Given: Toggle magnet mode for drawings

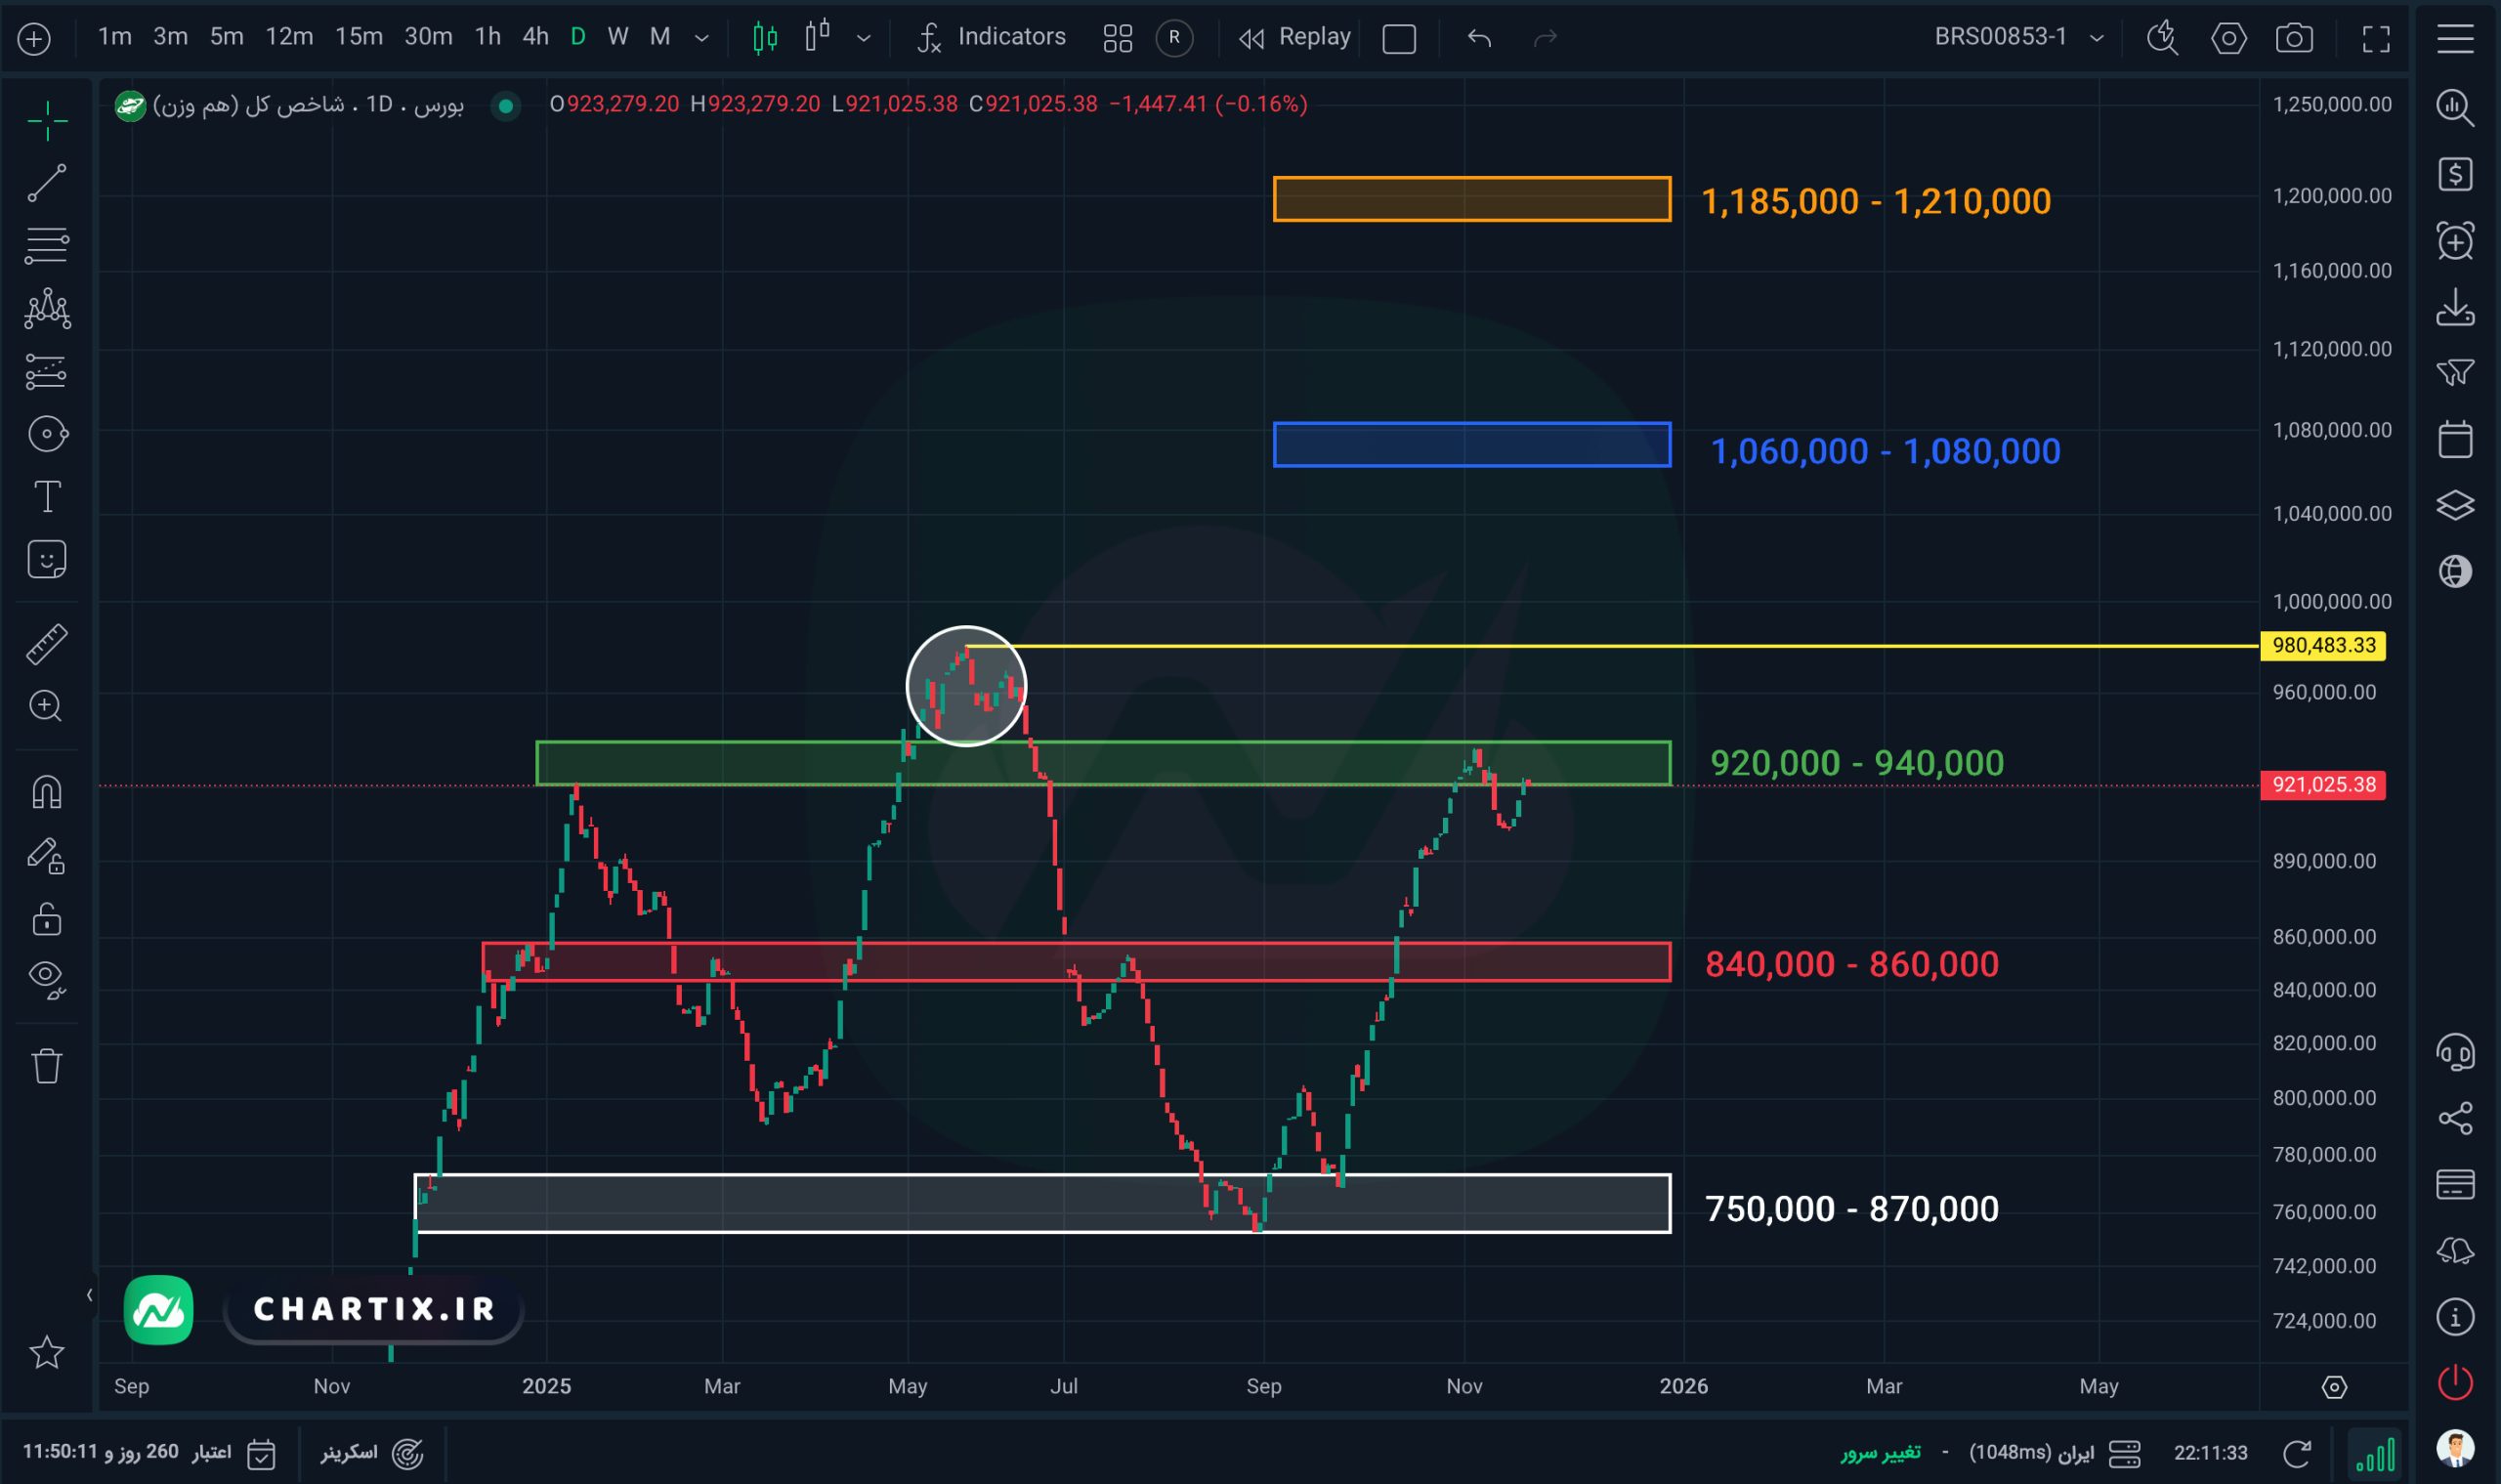Looking at the screenshot, I should [x=46, y=792].
